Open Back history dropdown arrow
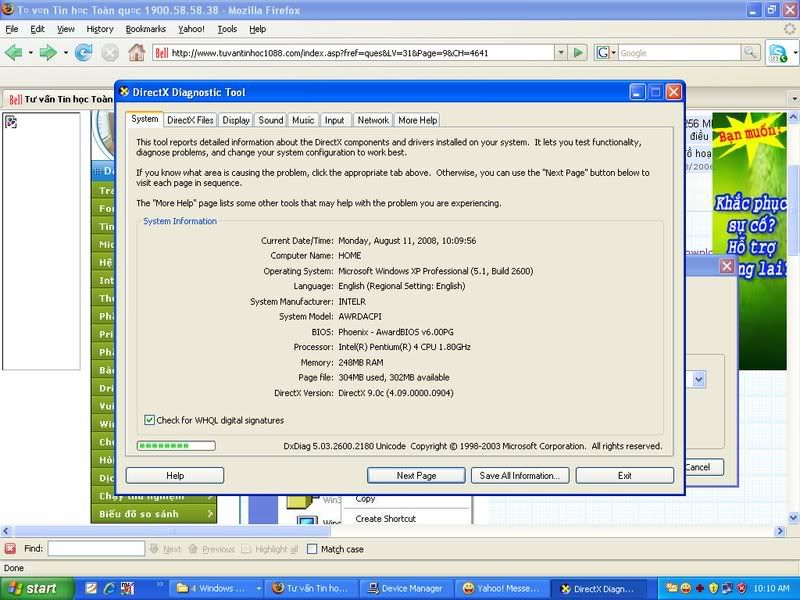 coord(31,53)
